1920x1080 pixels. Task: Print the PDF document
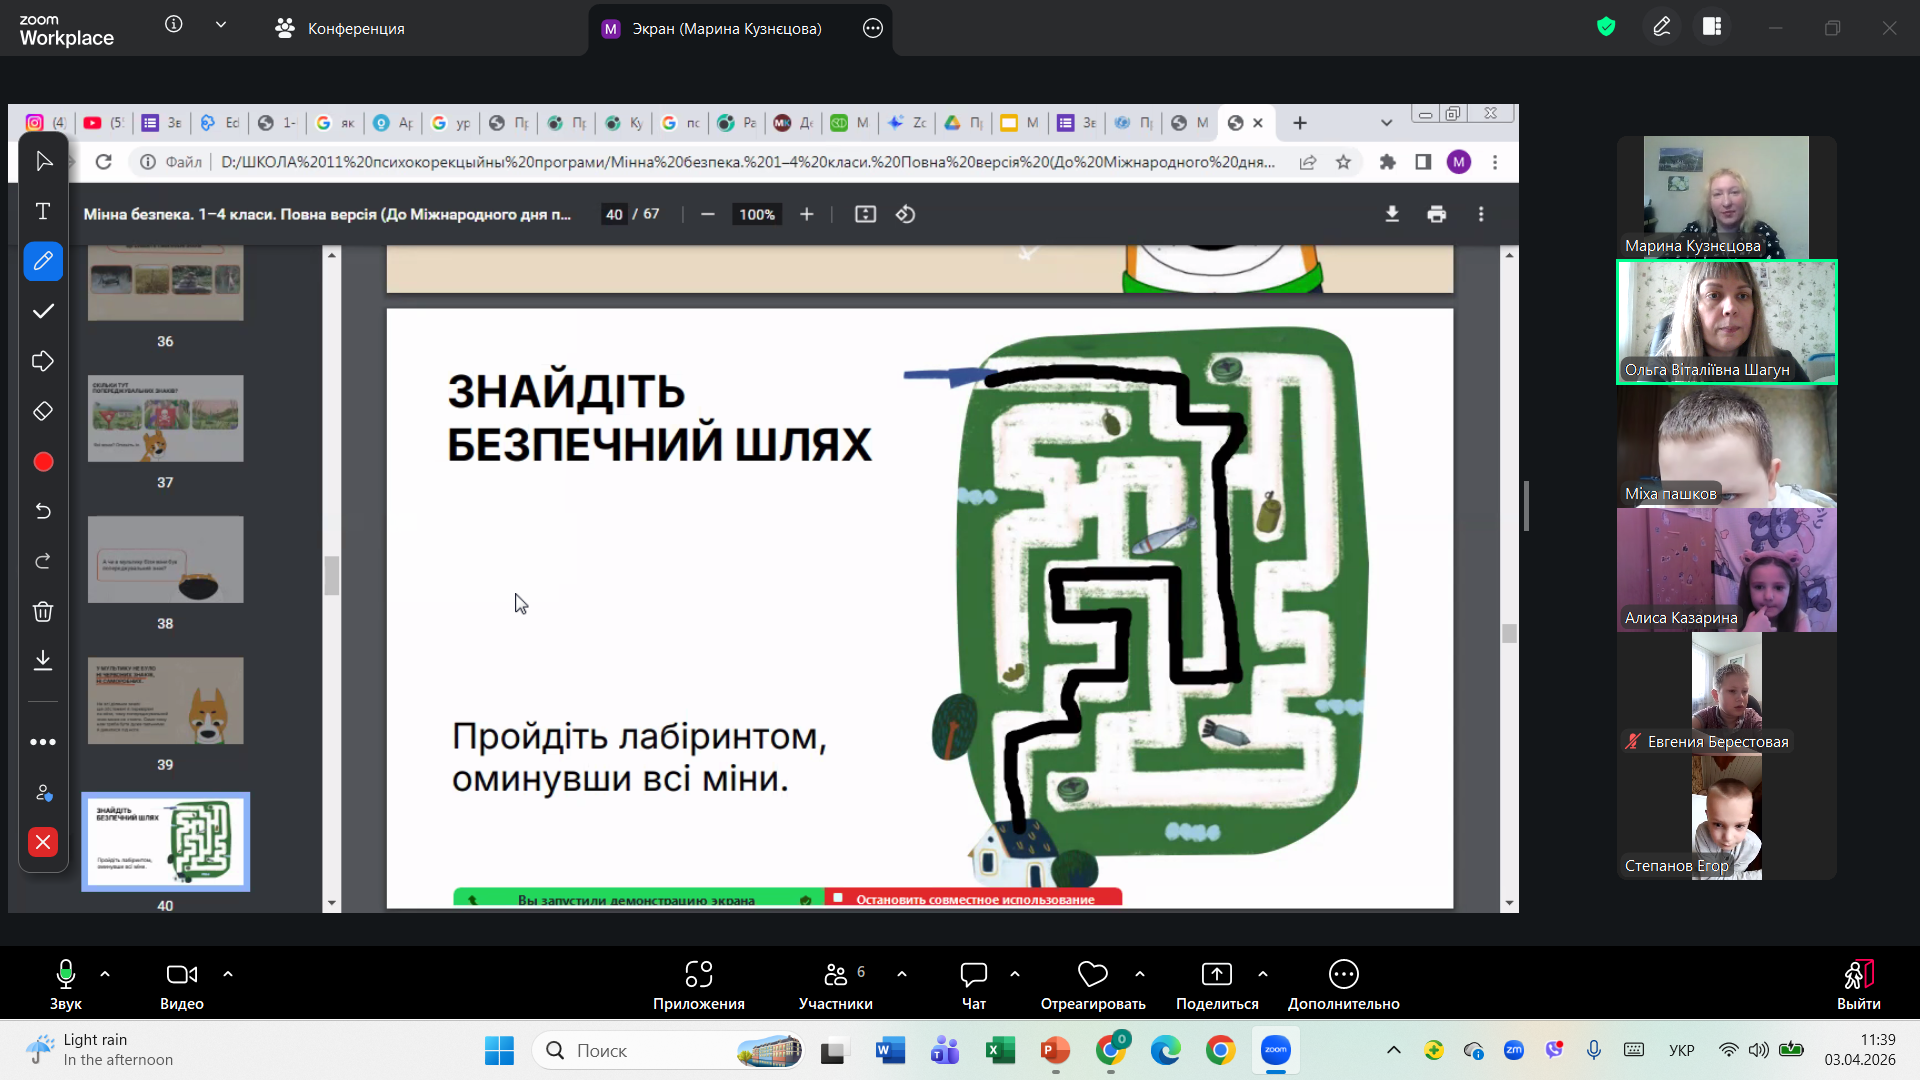click(1436, 214)
